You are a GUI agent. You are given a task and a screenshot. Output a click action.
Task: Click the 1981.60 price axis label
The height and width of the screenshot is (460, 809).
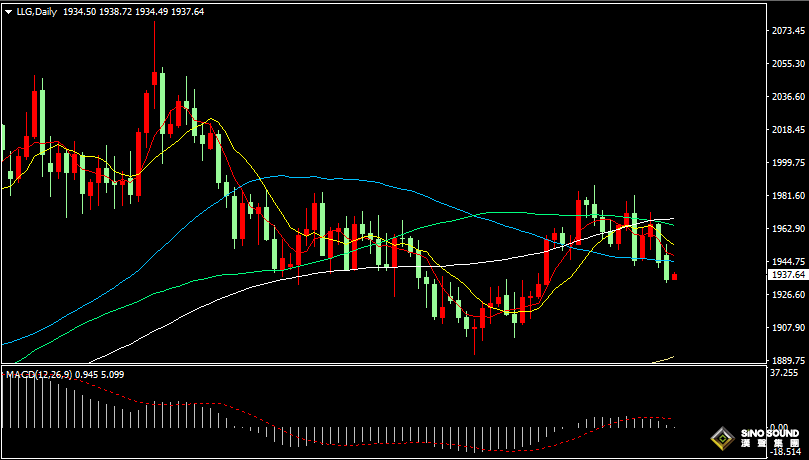coord(789,196)
